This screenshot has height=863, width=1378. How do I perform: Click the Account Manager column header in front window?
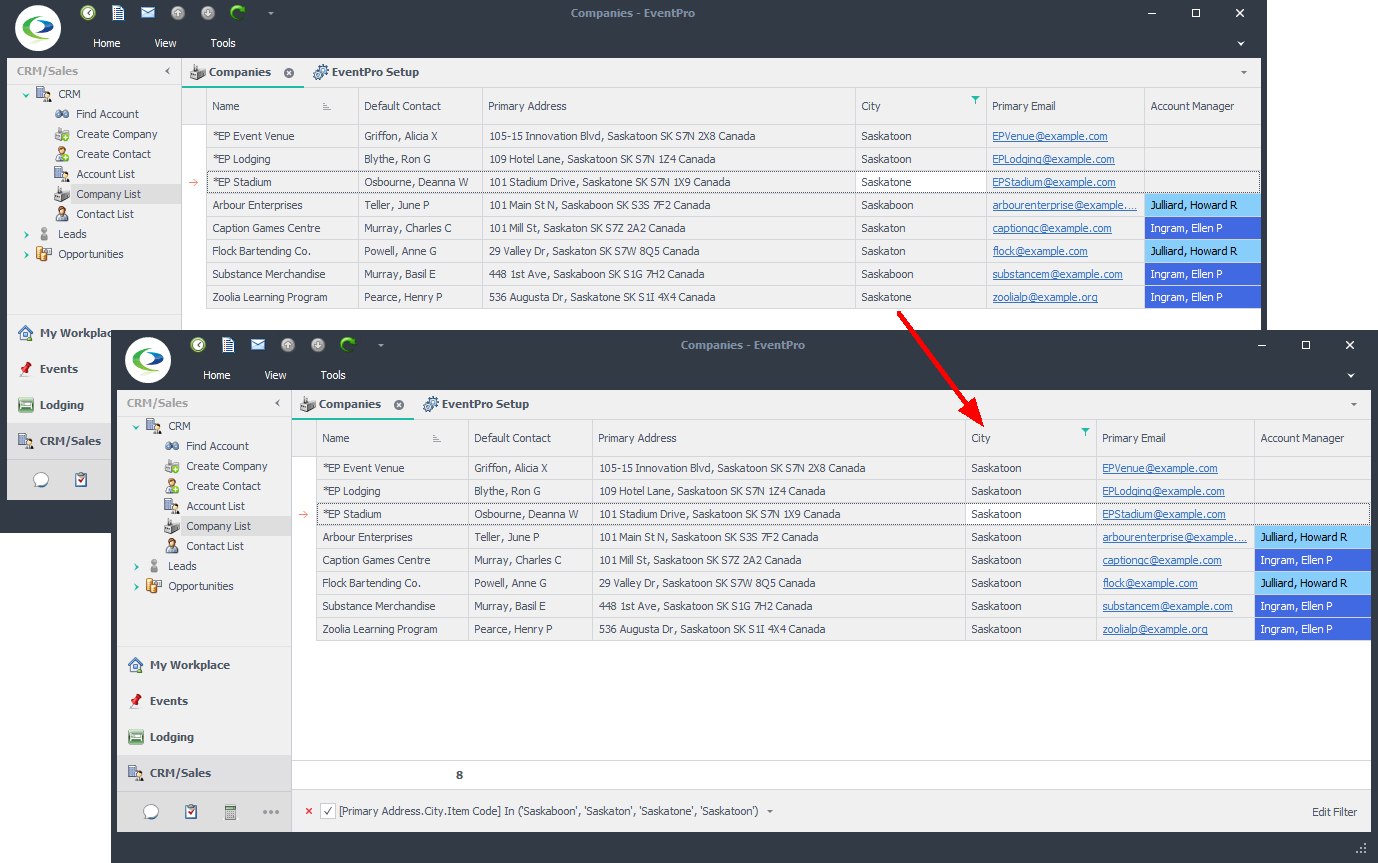pyautogui.click(x=1312, y=438)
